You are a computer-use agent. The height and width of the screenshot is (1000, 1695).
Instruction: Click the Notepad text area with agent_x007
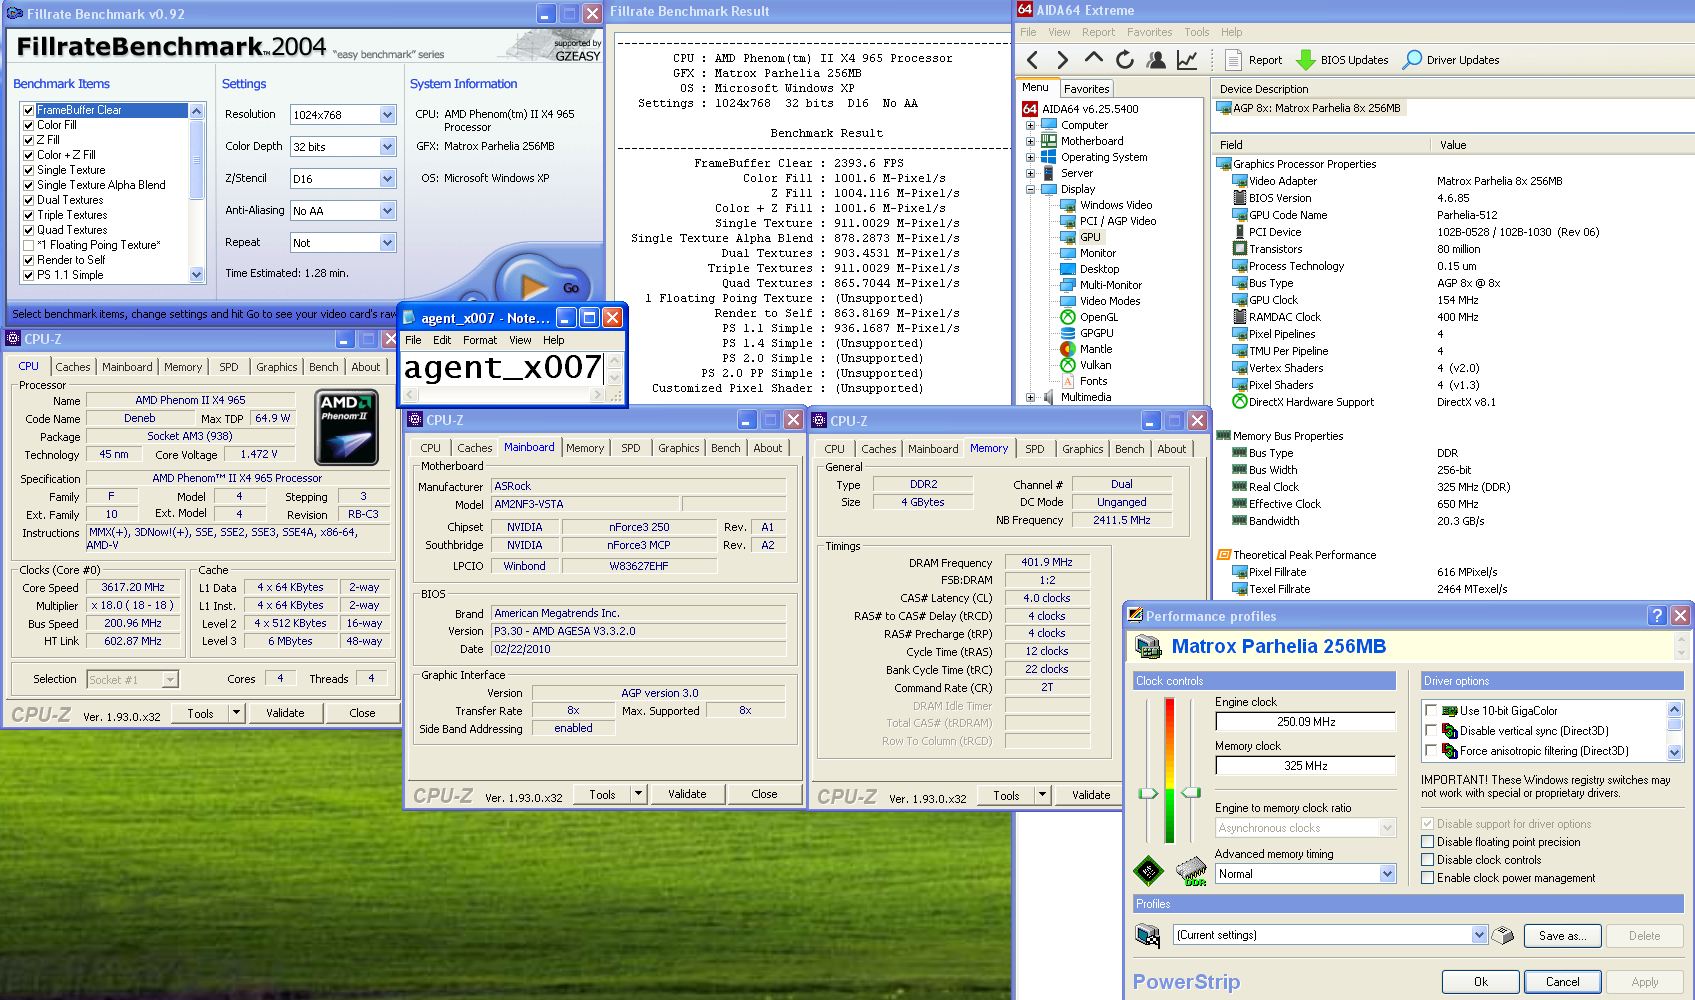(504, 369)
